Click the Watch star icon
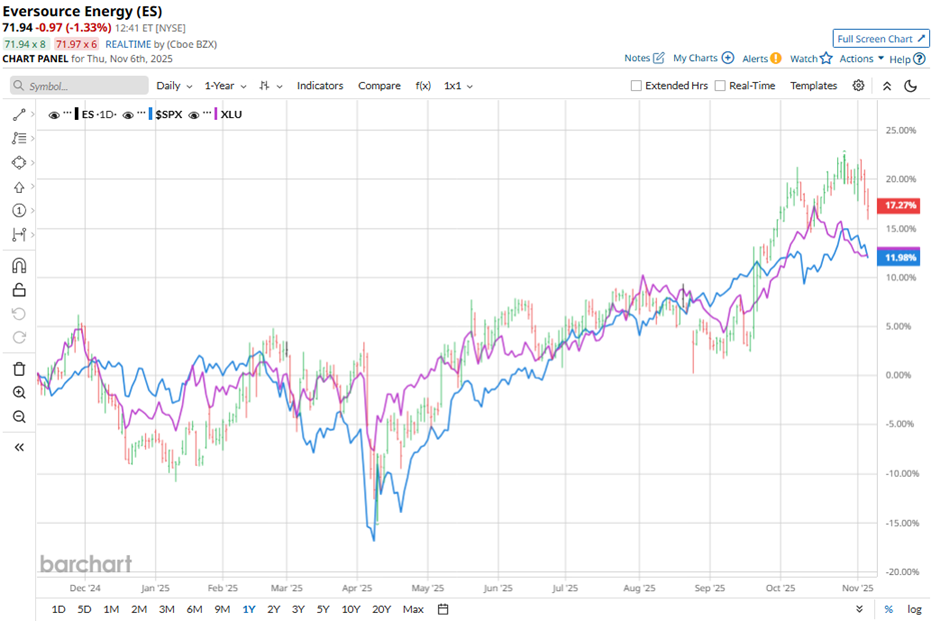This screenshot has height=621, width=940. tap(826, 58)
